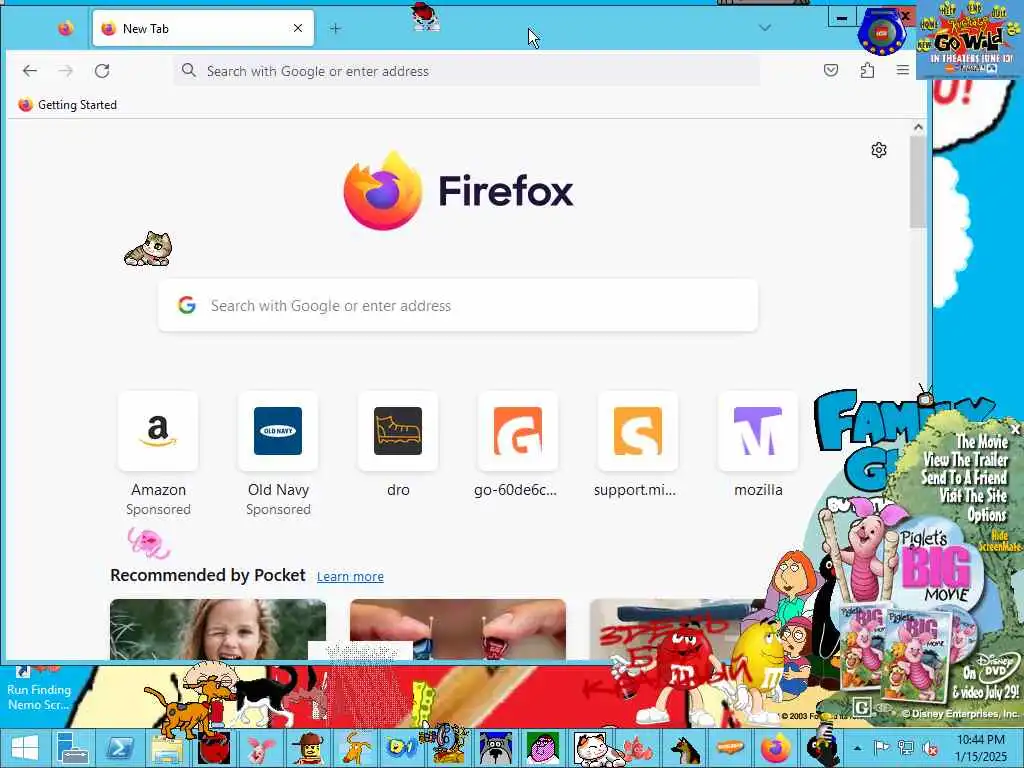Click Run Finding Nemo desktop shortcut

click(39, 688)
